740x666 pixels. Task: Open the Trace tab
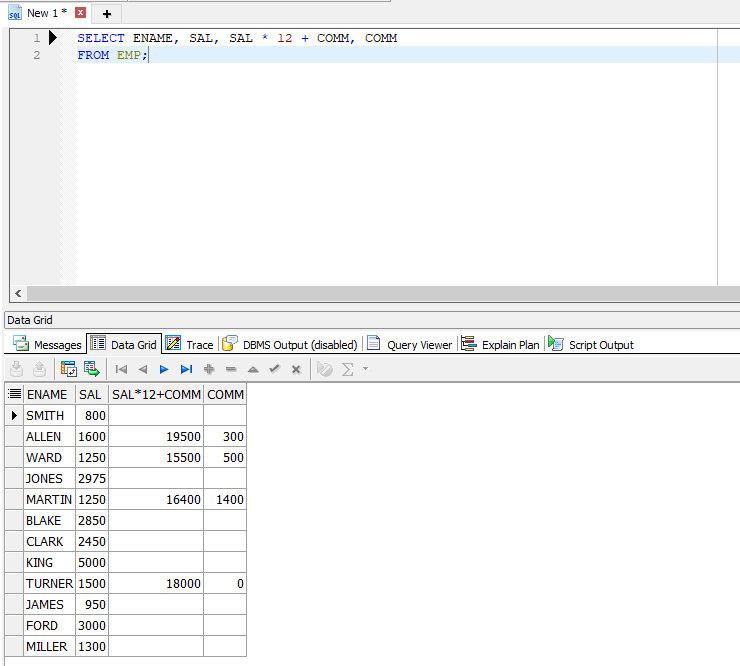click(x=189, y=345)
